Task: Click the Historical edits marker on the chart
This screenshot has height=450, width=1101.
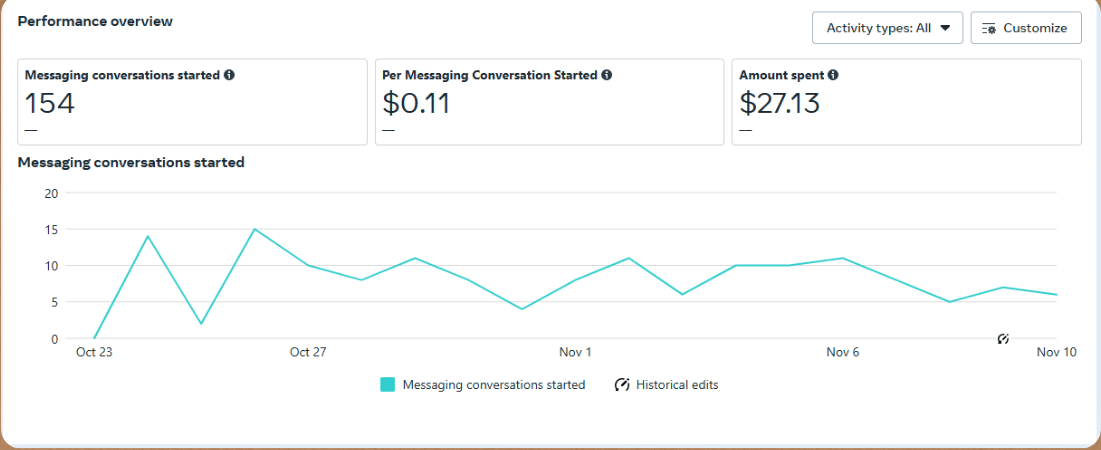Action: point(1003,339)
